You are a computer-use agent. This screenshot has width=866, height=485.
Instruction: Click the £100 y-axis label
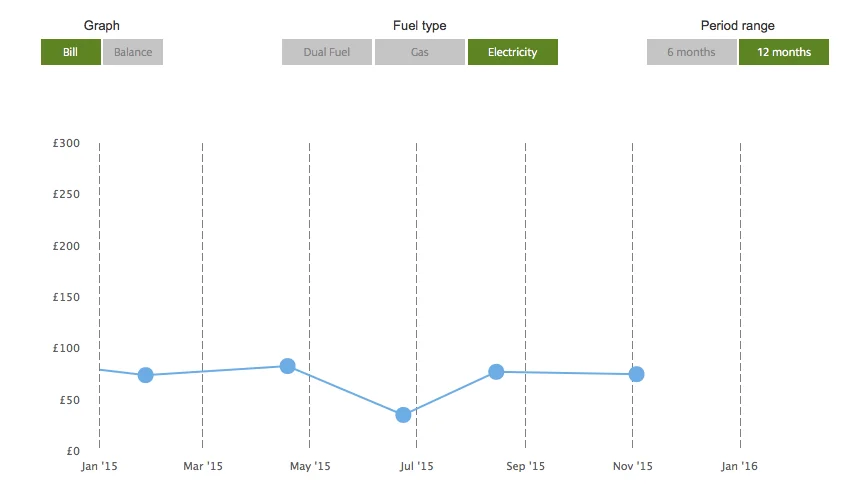click(66, 349)
